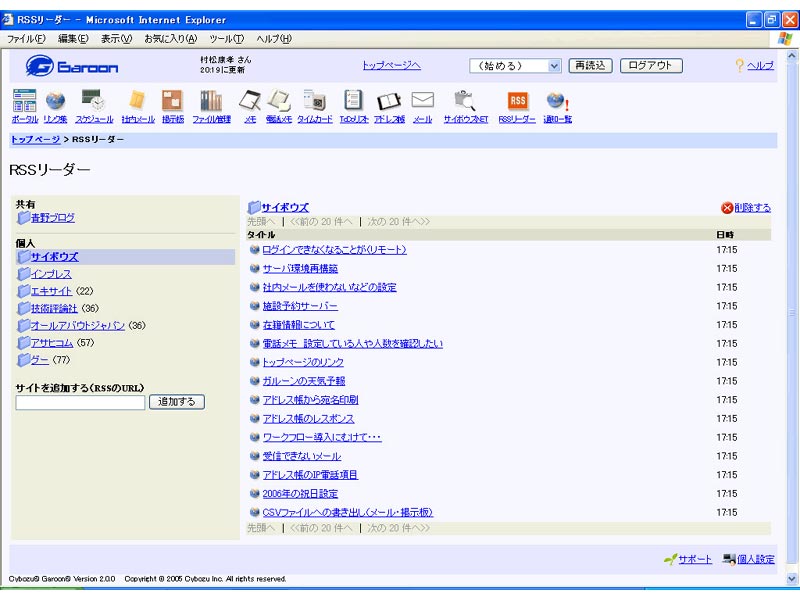The width and height of the screenshot is (800, 600).
Task: Open the 通知一覧 notifications icon
Action: pos(557,100)
